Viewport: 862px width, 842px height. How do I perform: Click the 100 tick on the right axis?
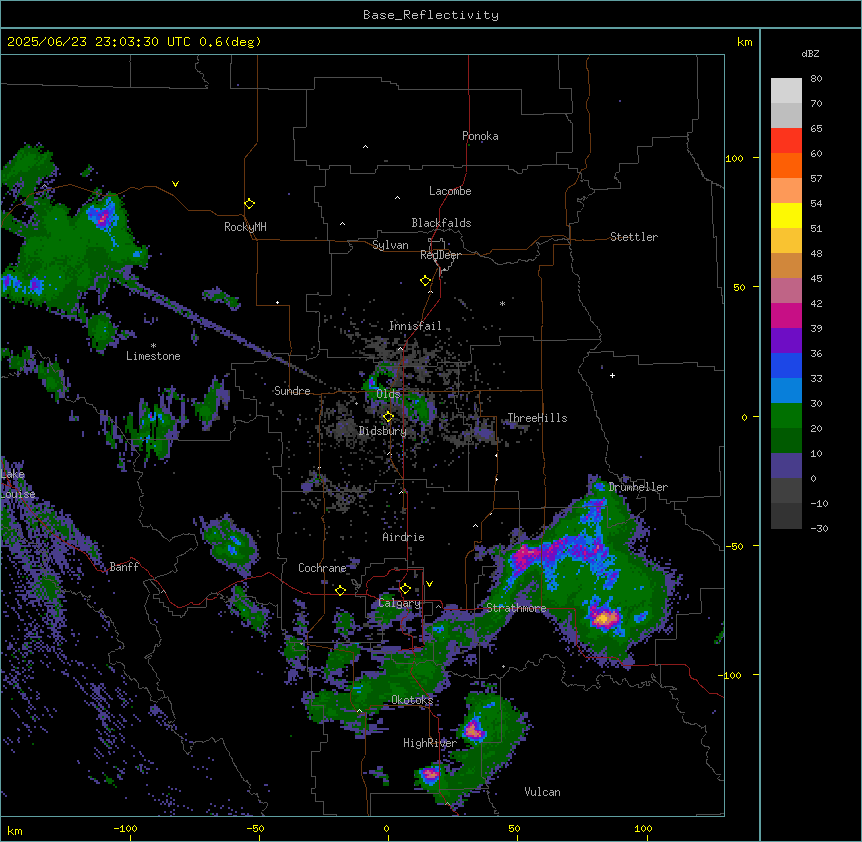734,158
